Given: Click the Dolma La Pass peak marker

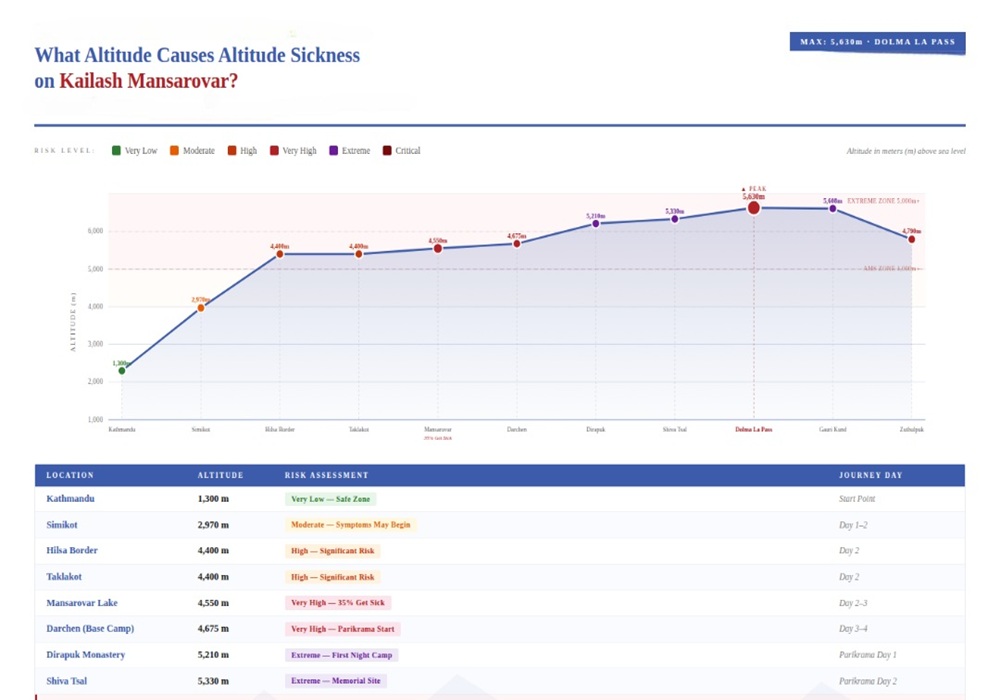Looking at the screenshot, I should click(x=753, y=208).
